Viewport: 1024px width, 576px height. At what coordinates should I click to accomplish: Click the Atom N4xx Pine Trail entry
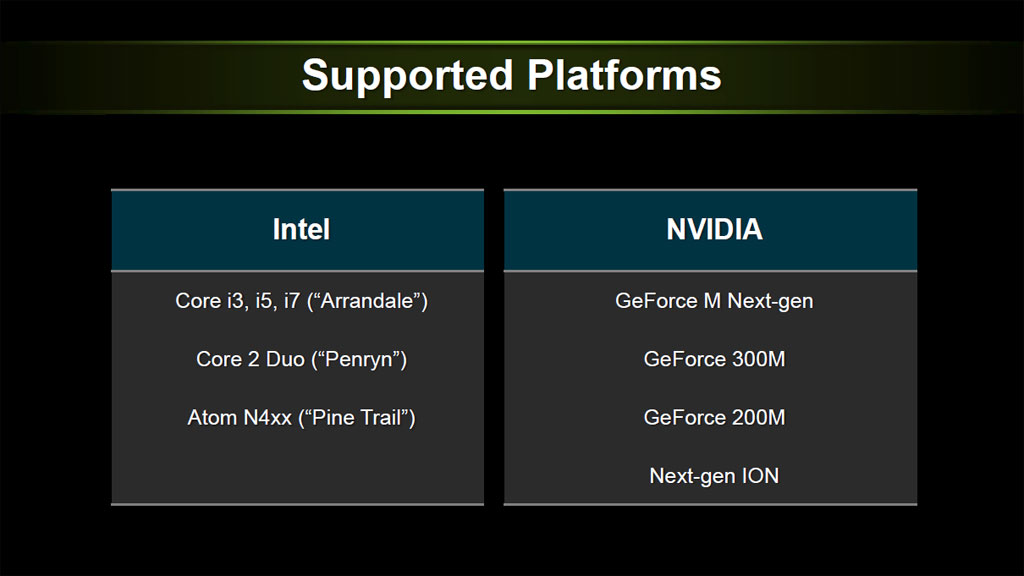click(x=301, y=417)
